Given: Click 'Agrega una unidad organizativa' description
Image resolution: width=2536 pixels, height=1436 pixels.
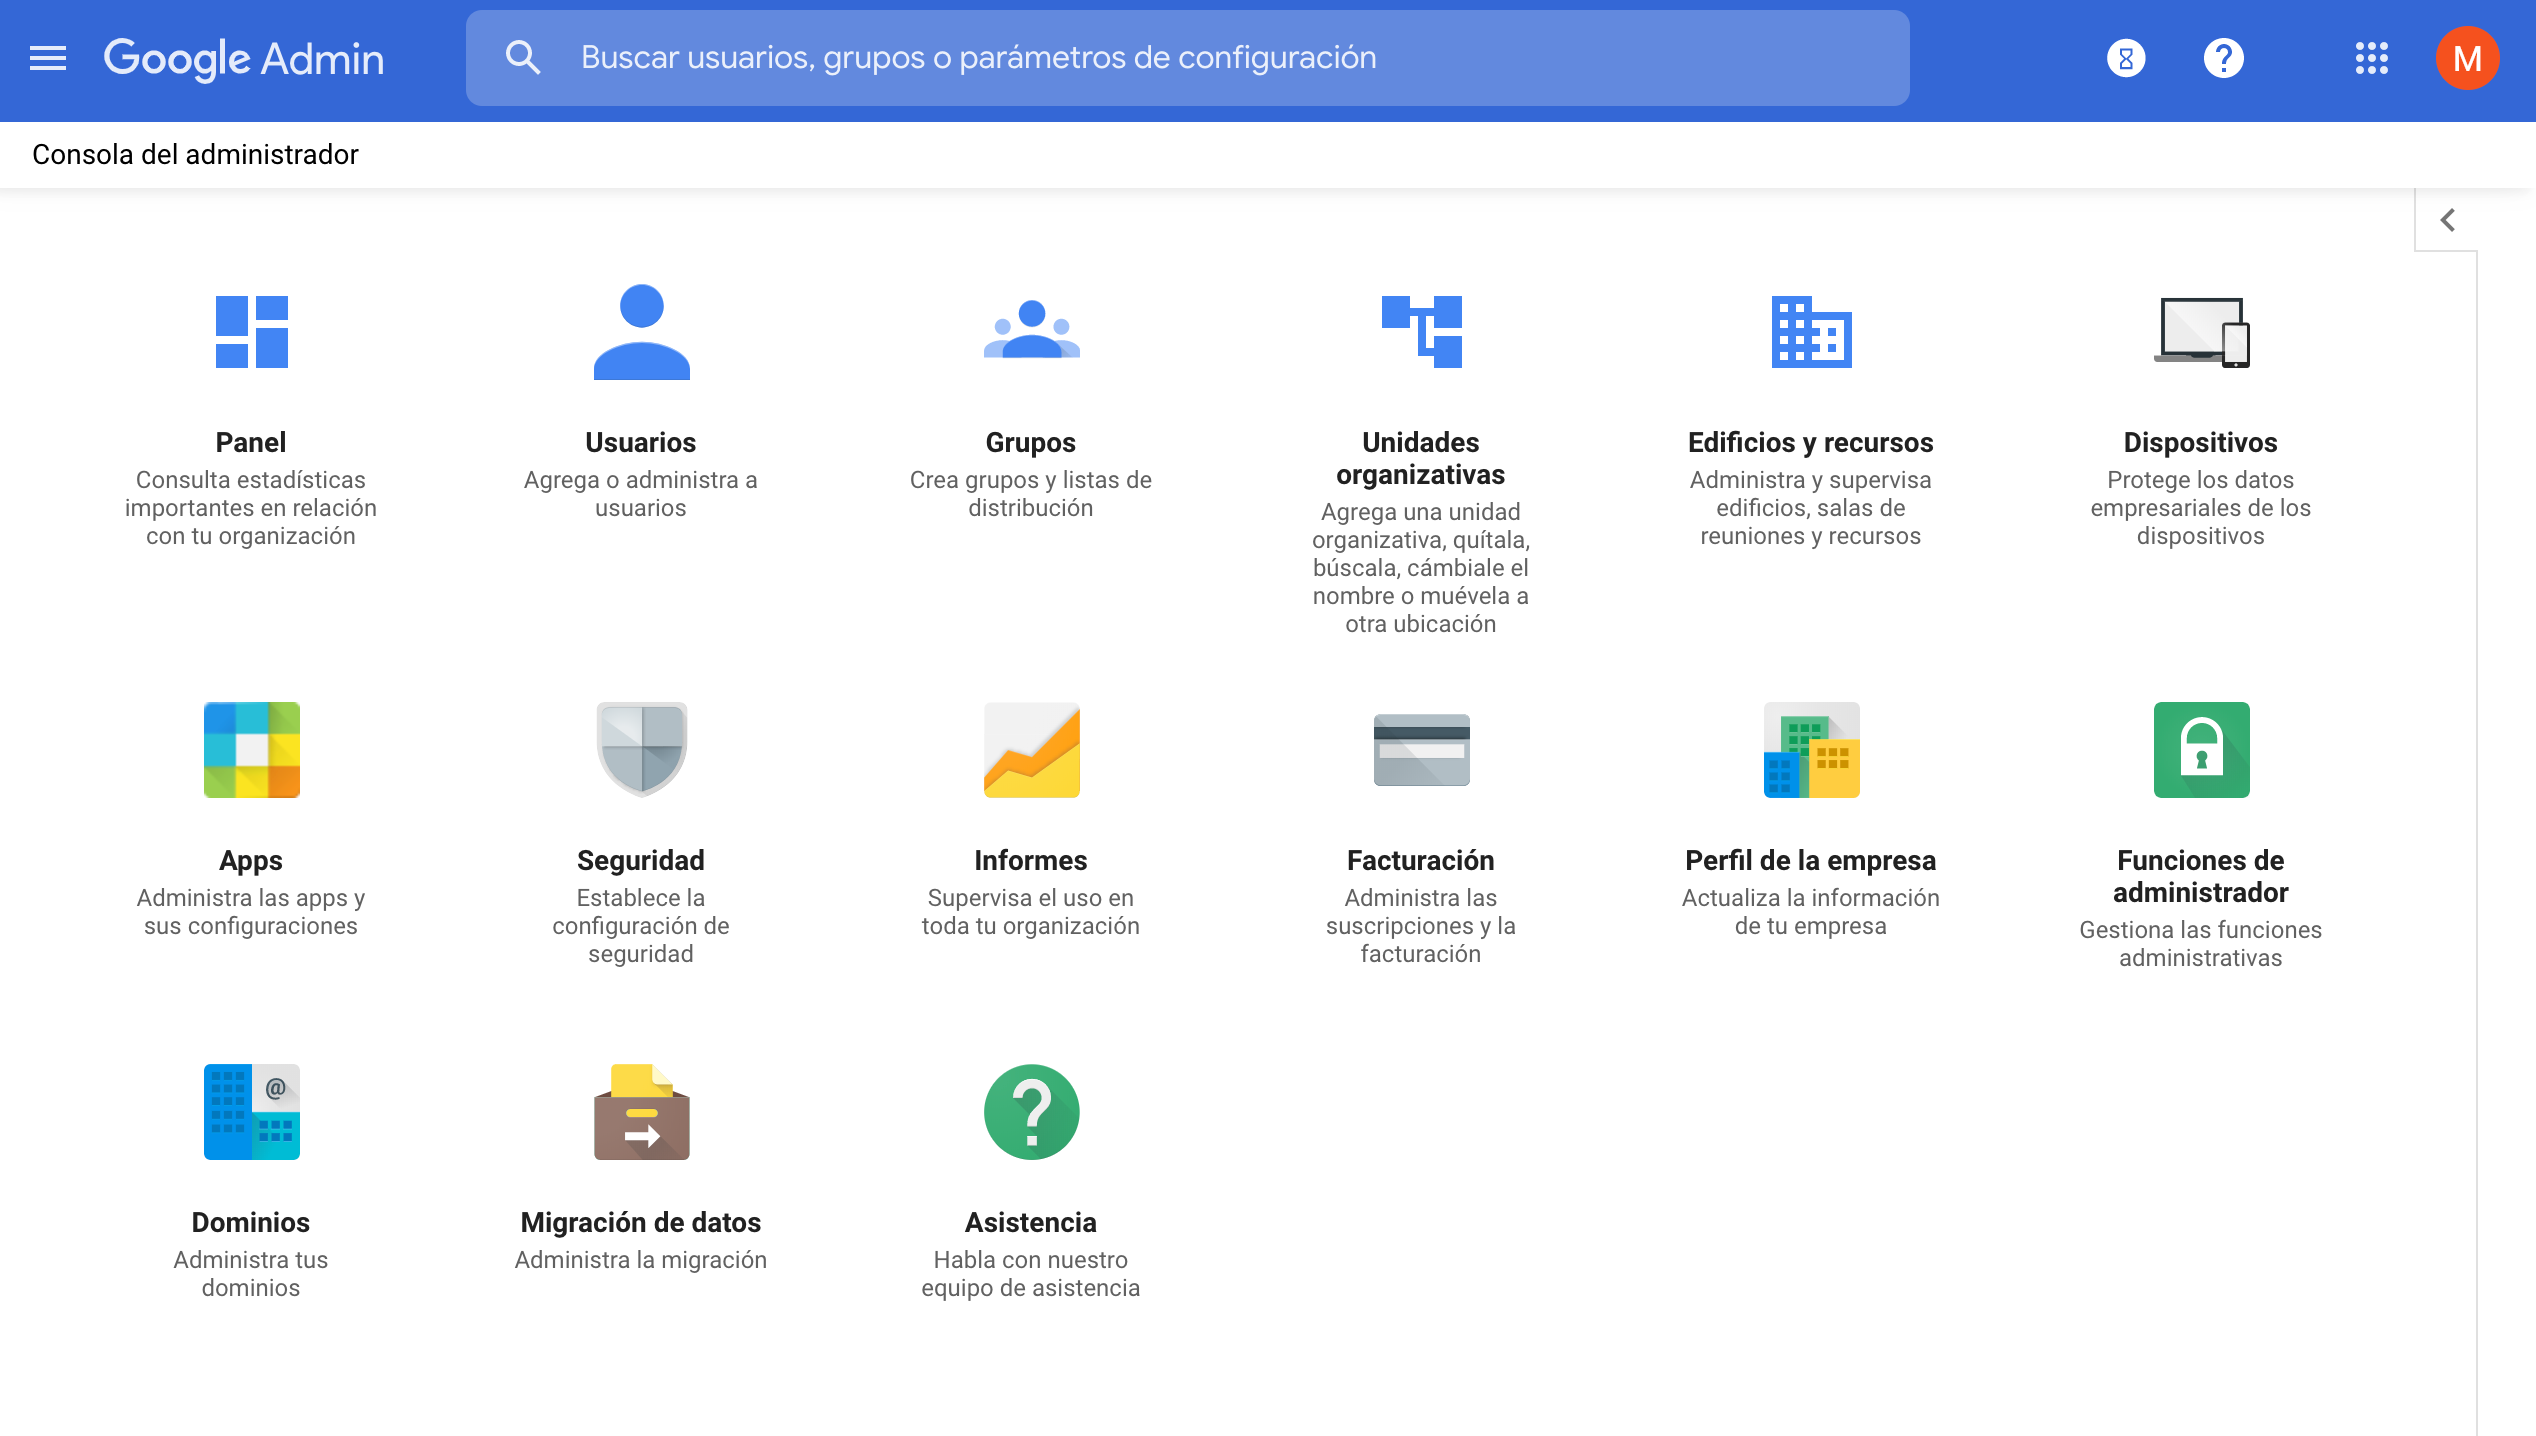Looking at the screenshot, I should click(x=1421, y=568).
